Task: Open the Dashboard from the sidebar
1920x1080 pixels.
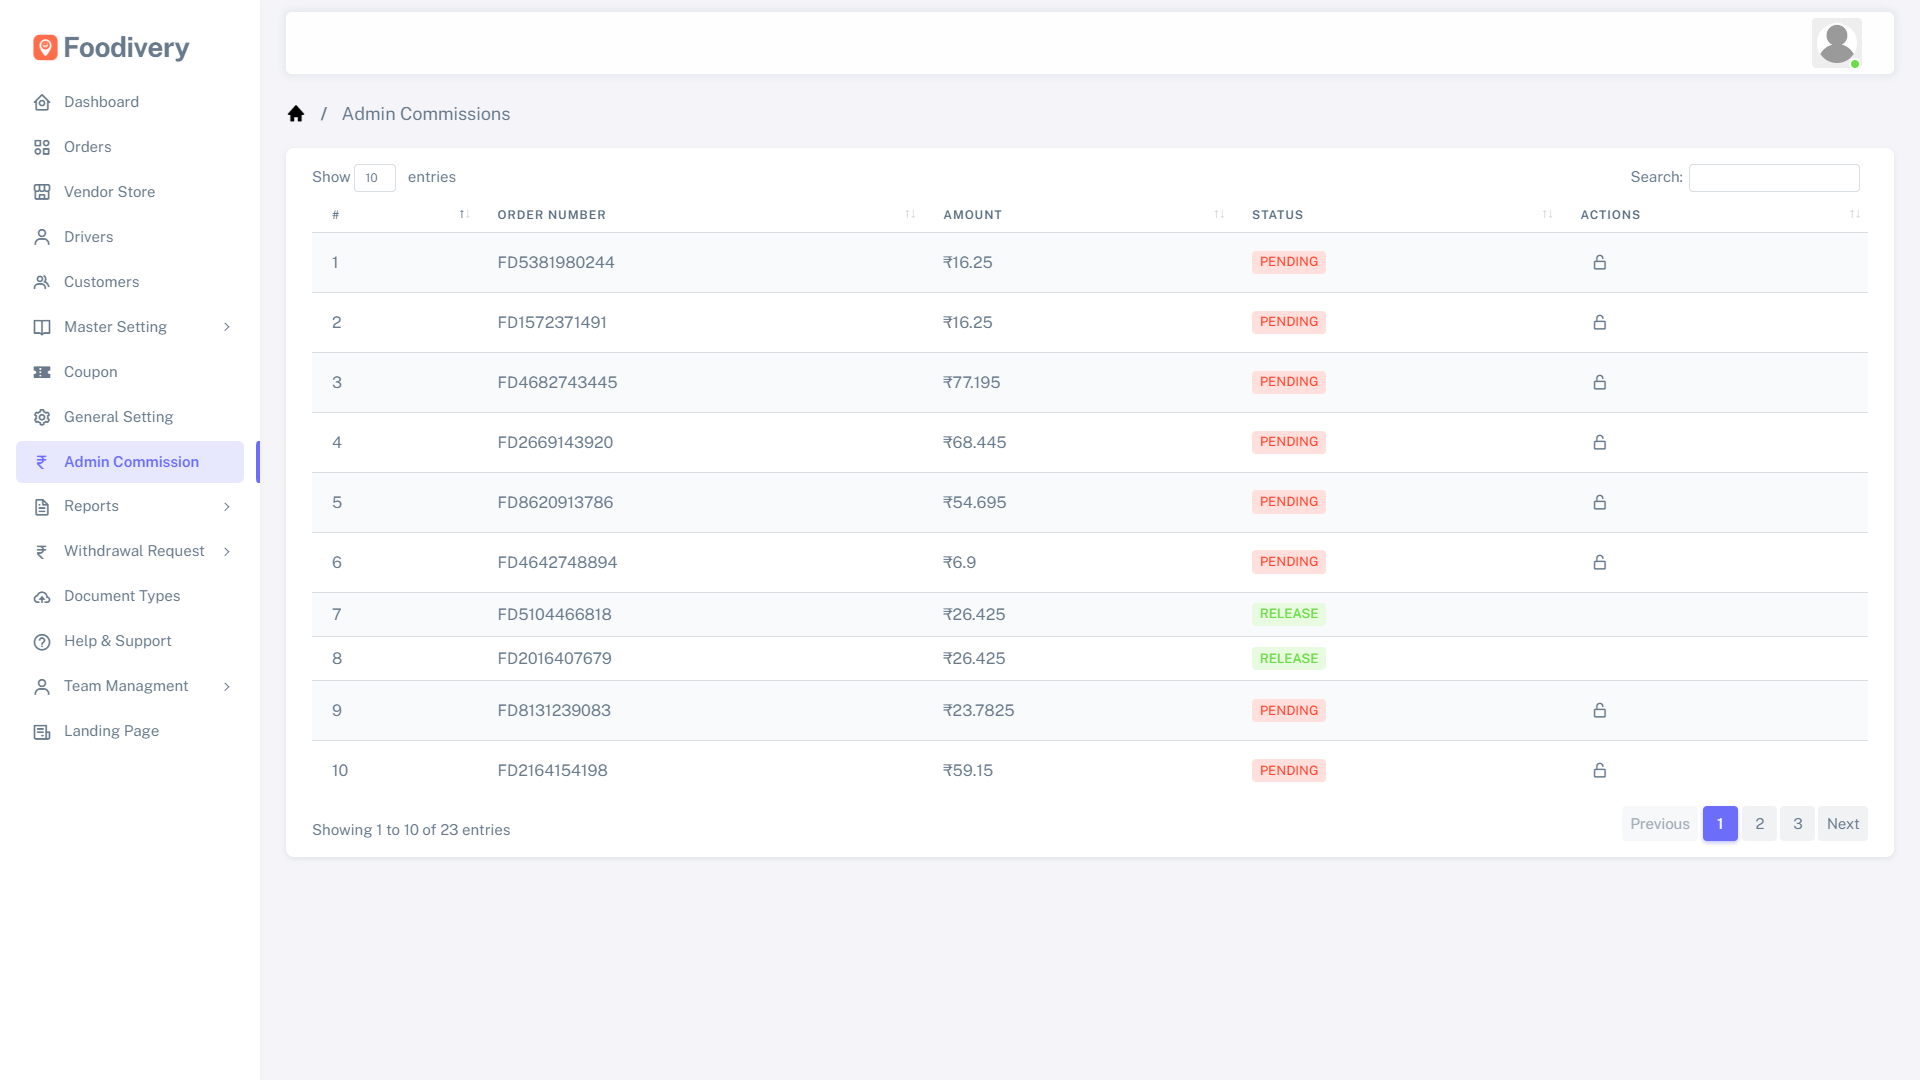Action: [100, 101]
